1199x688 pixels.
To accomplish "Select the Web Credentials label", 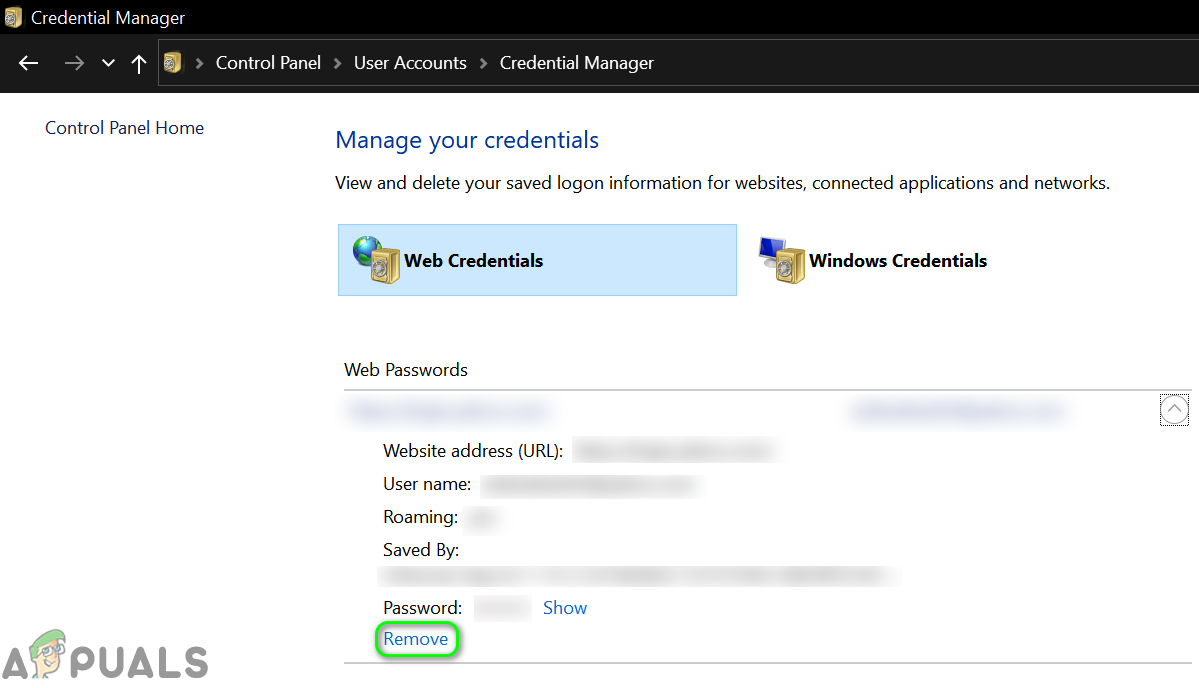I will pyautogui.click(x=473, y=261).
